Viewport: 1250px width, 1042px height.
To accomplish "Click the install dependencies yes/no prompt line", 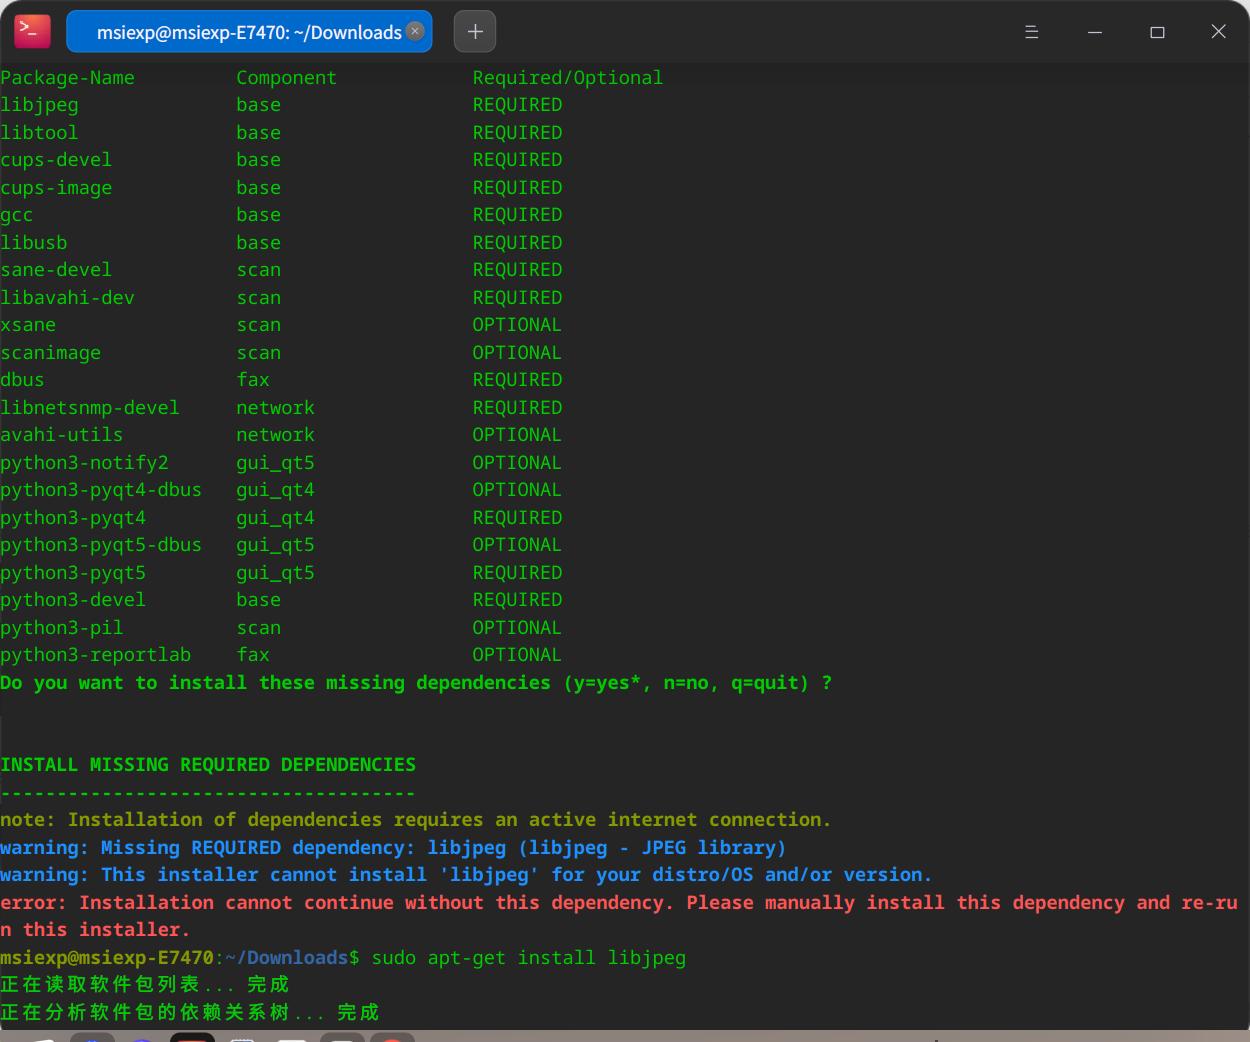I will point(416,682).
